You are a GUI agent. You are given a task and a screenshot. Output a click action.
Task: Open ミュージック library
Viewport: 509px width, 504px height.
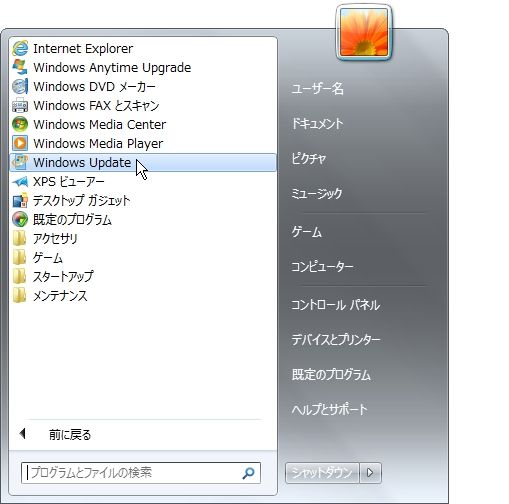point(317,194)
